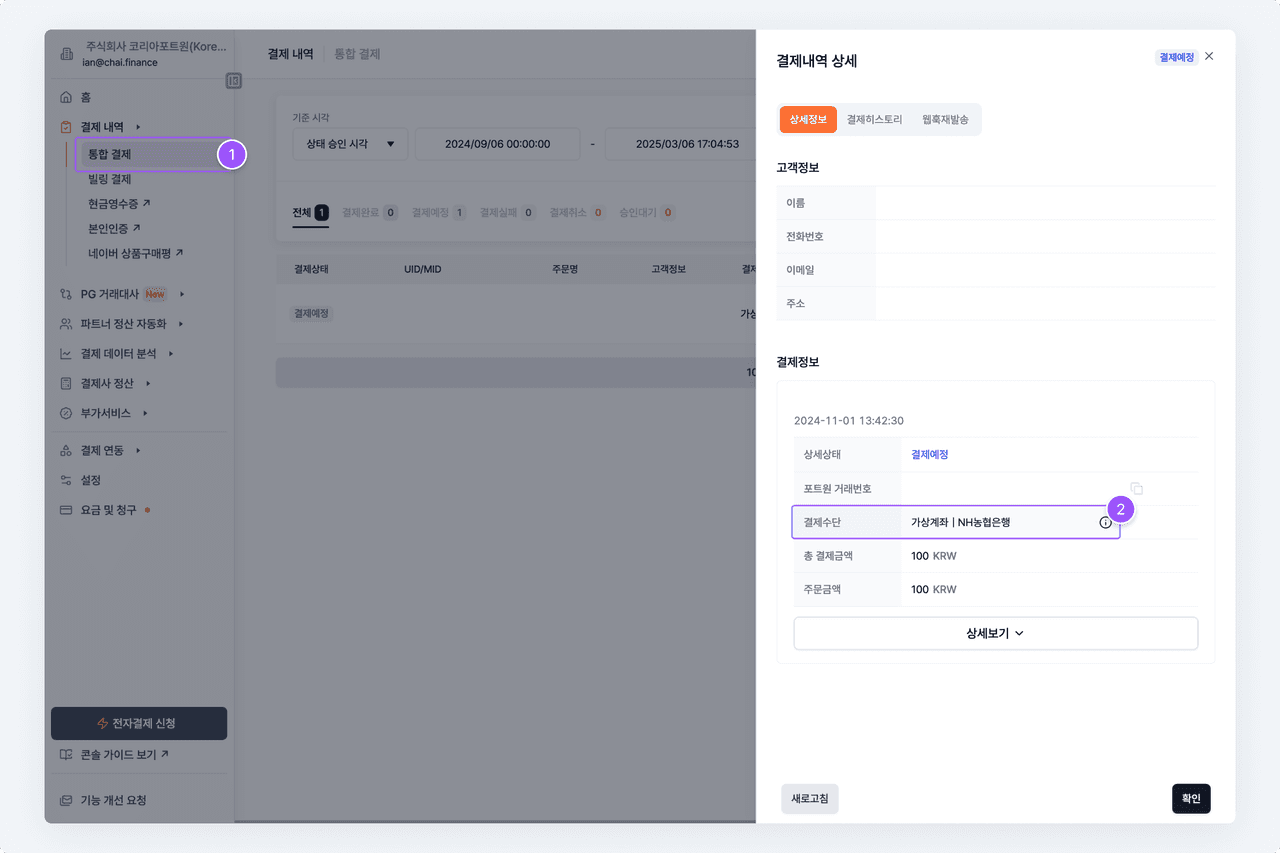Image resolution: width=1280 pixels, height=853 pixels.
Task: Filter by 결제예정 status tab
Action: pyautogui.click(x=438, y=213)
